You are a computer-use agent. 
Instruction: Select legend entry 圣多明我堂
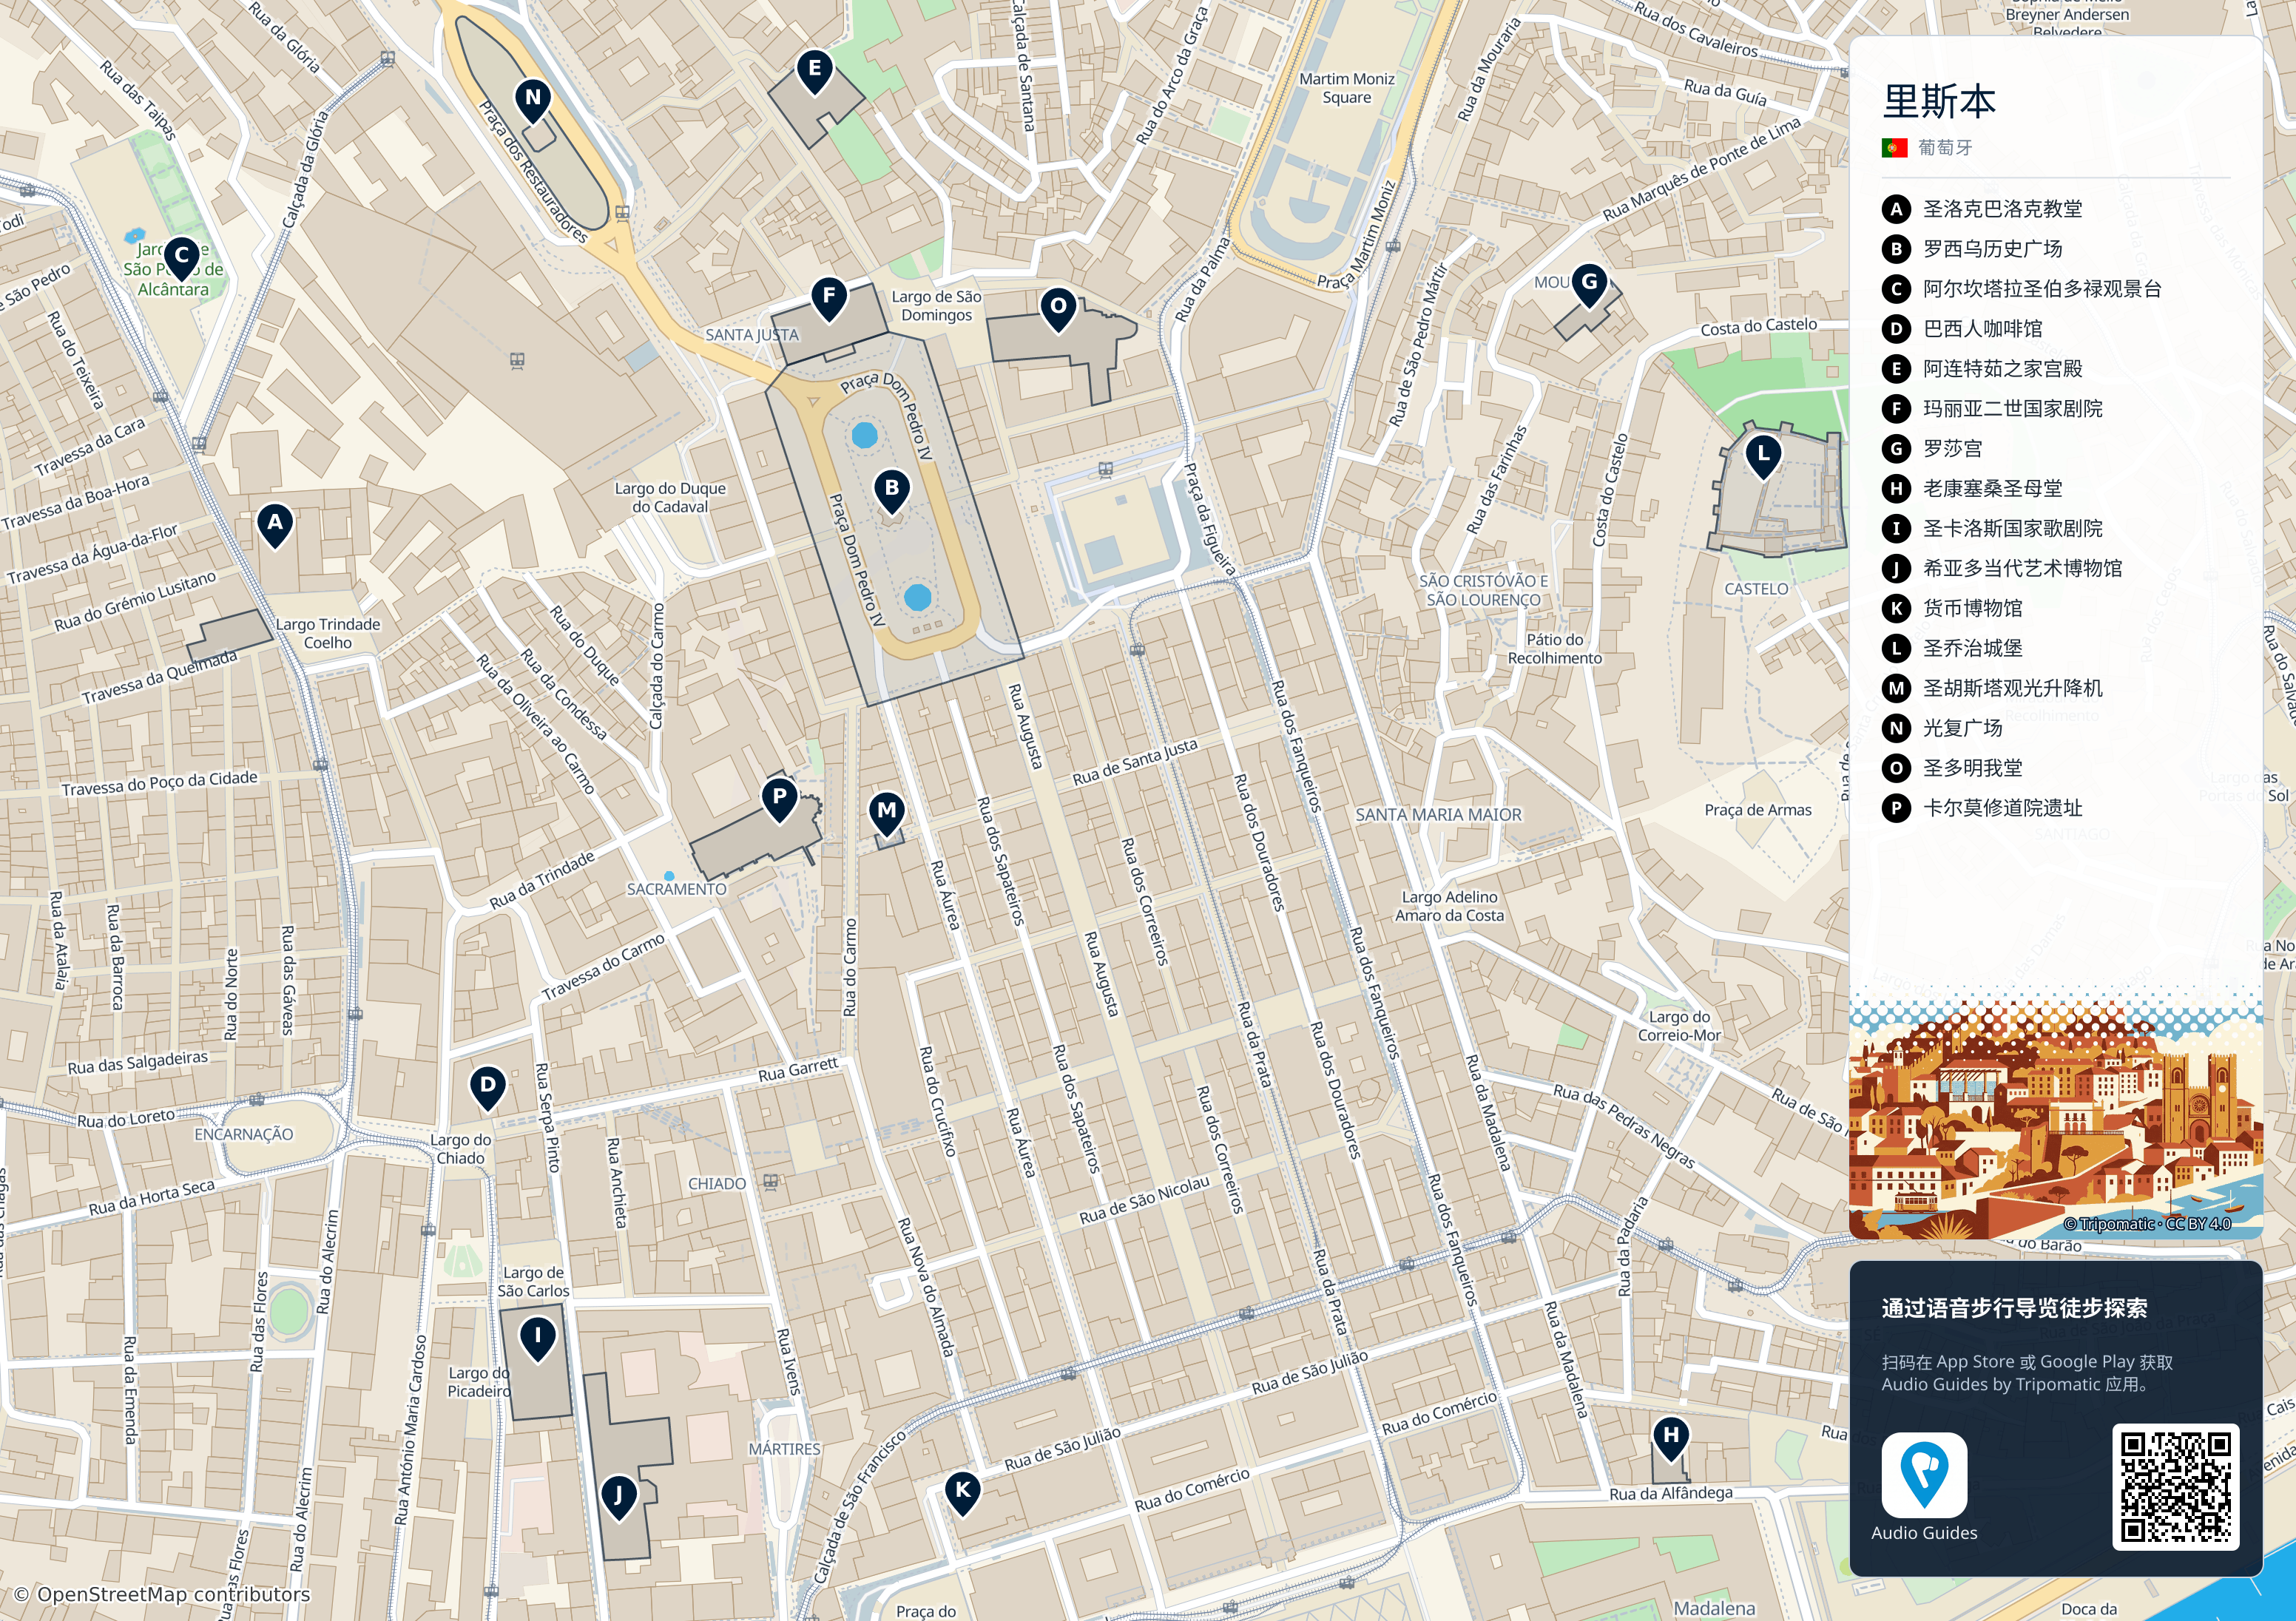[1972, 769]
